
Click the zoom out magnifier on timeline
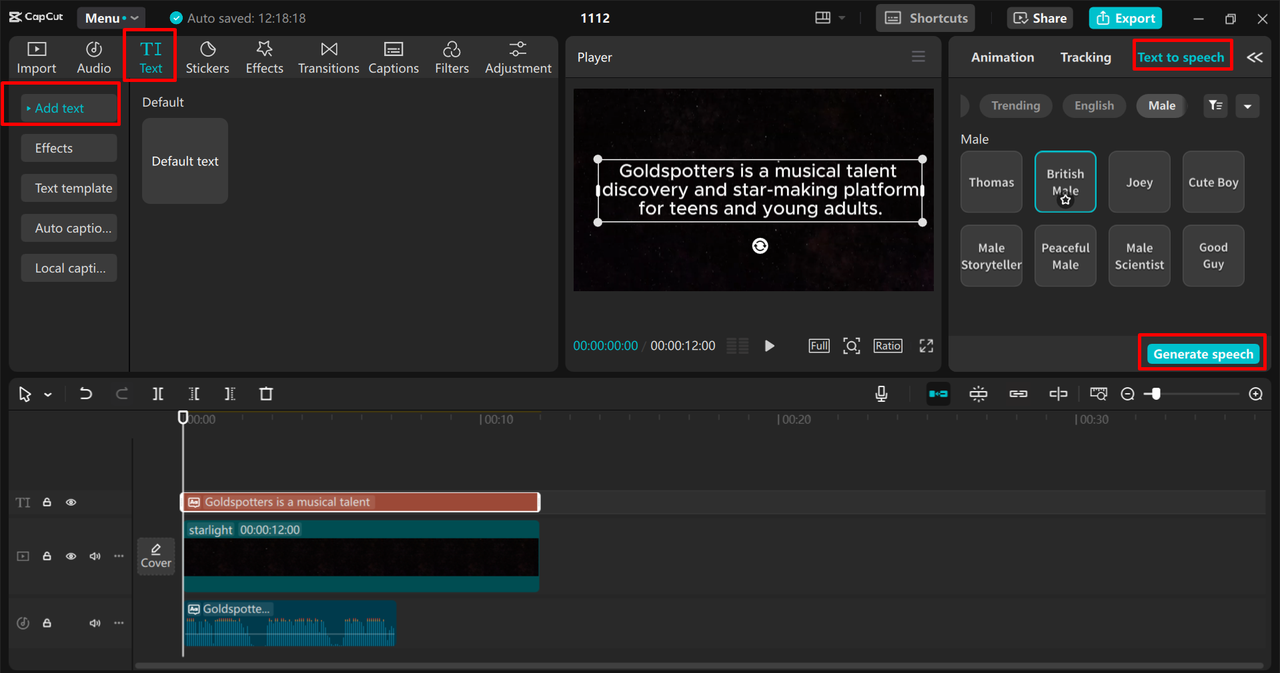point(1128,394)
